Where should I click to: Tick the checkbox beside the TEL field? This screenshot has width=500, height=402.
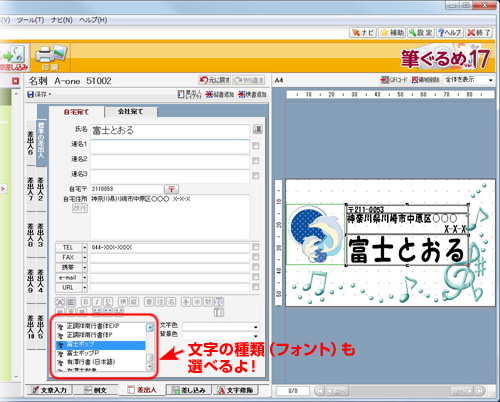tap(256, 247)
